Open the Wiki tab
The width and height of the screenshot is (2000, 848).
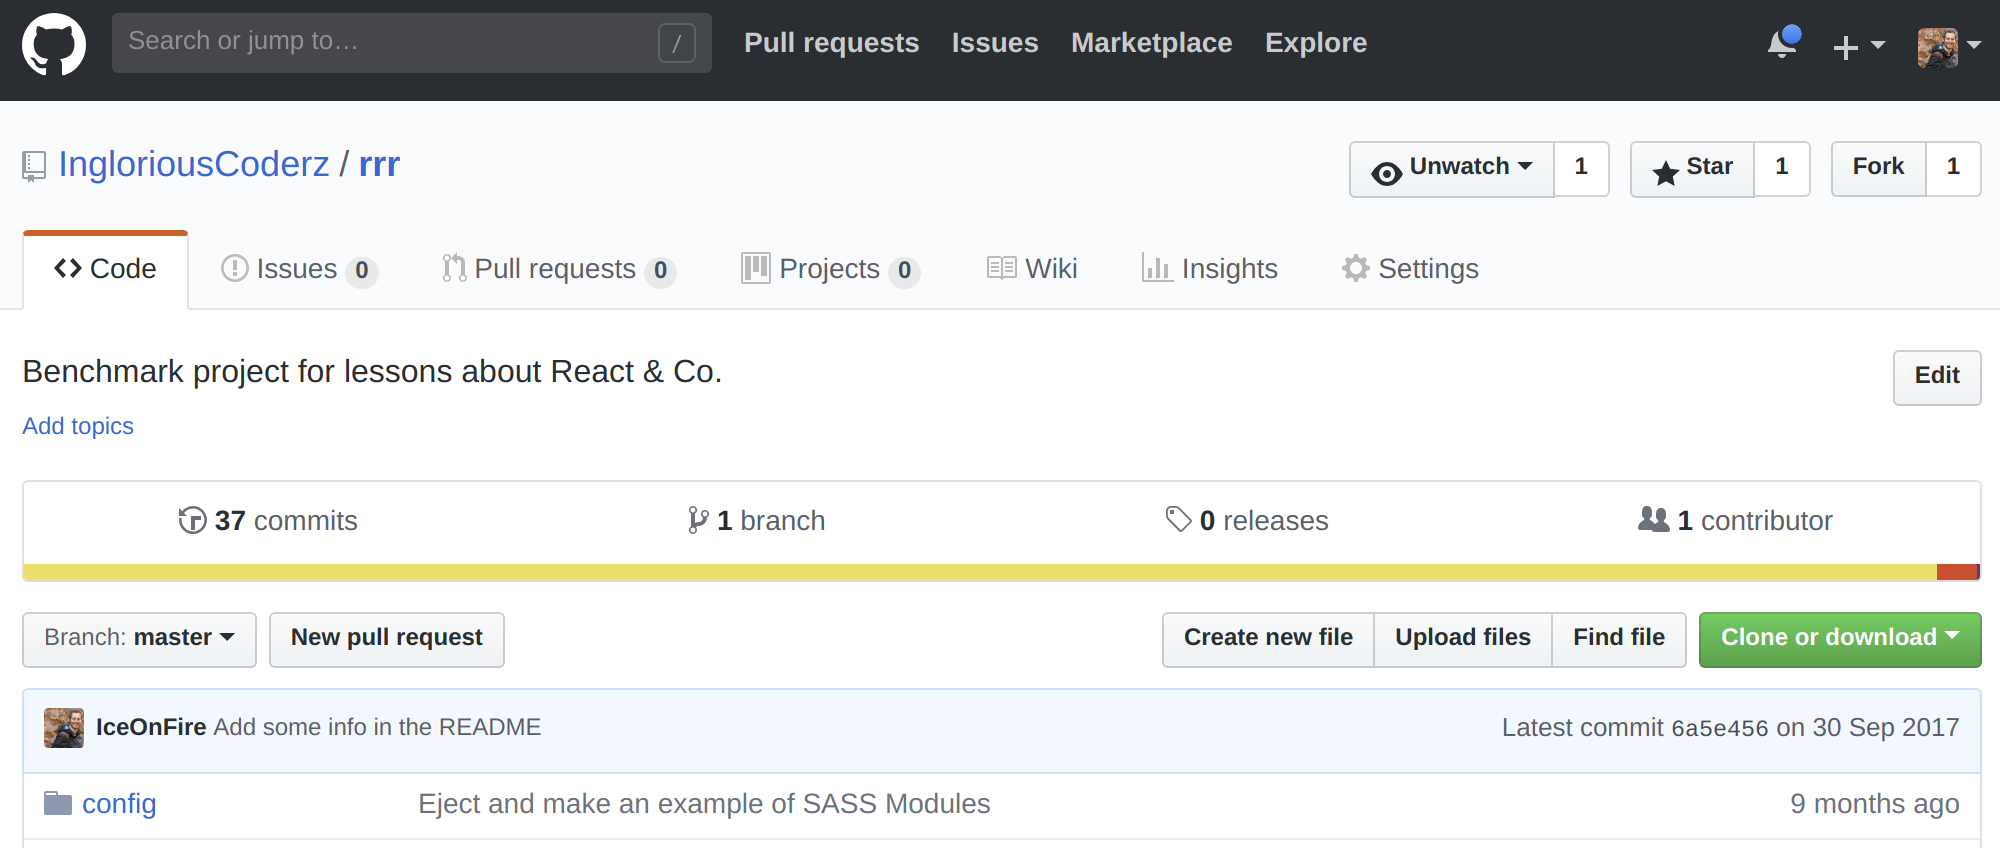click(x=1032, y=269)
